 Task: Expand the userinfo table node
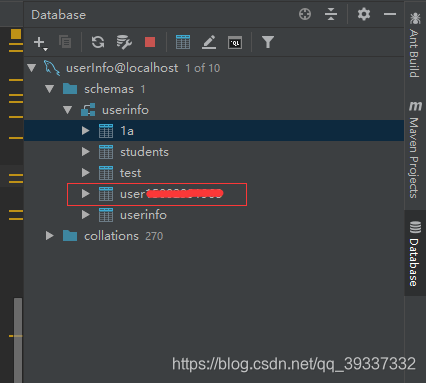(86, 215)
